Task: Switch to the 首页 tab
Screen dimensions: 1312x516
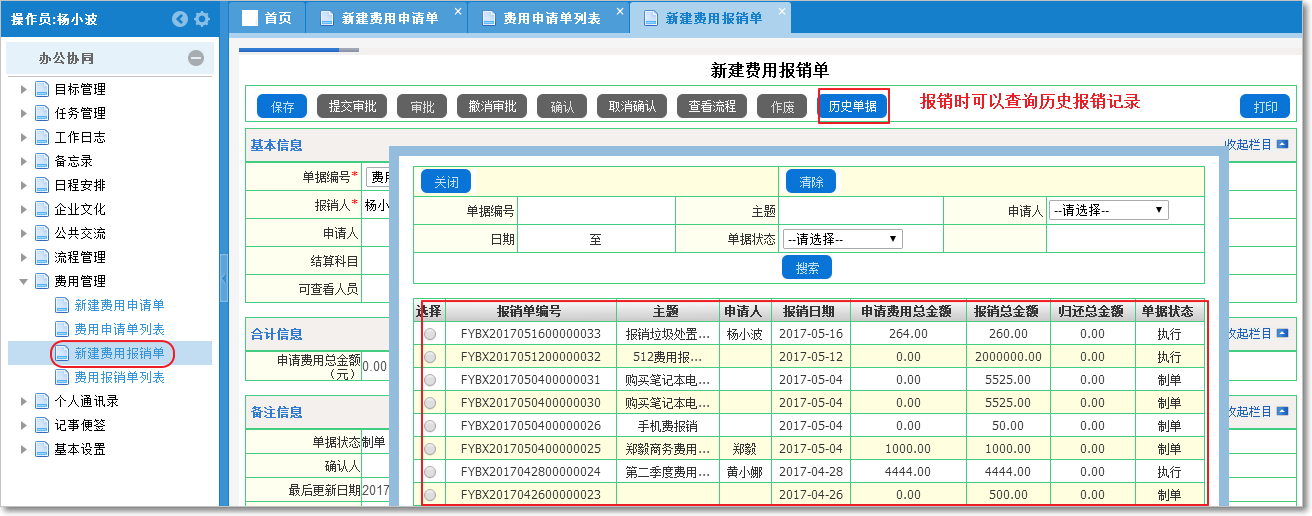Action: [x=267, y=18]
